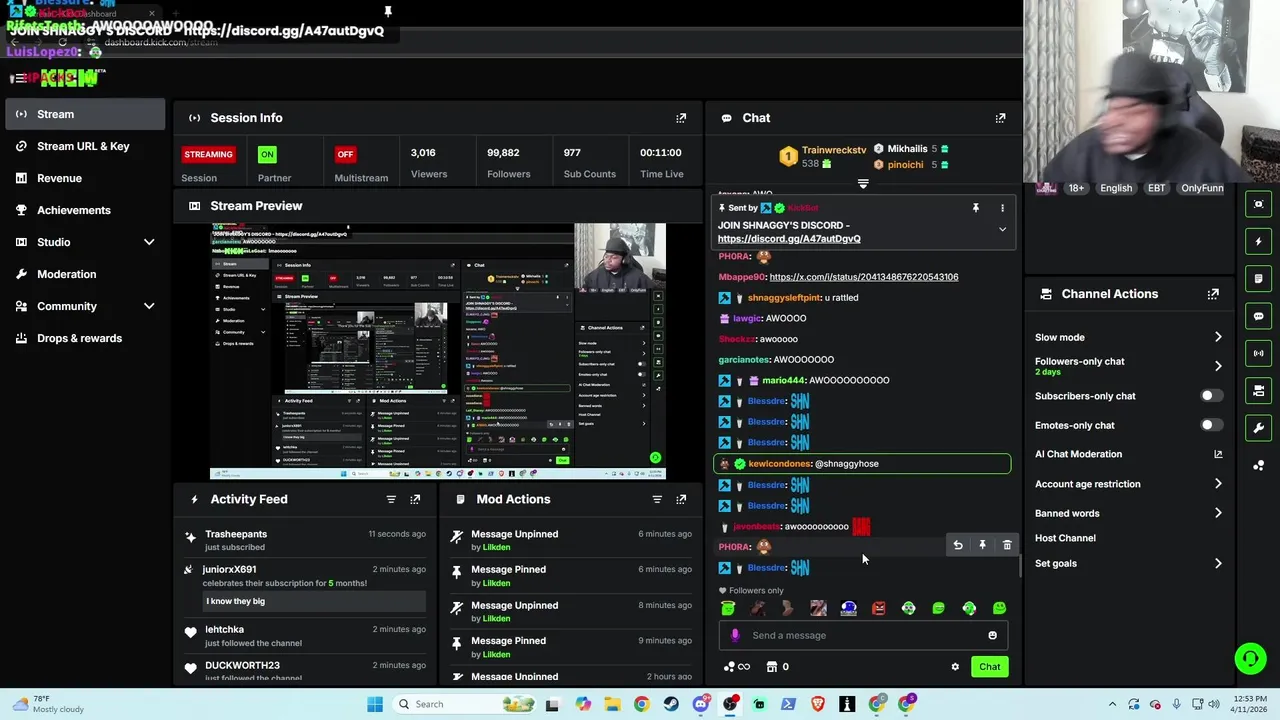This screenshot has height=720, width=1280.
Task: Click the Stream Preview thumbnail
Action: 438,352
